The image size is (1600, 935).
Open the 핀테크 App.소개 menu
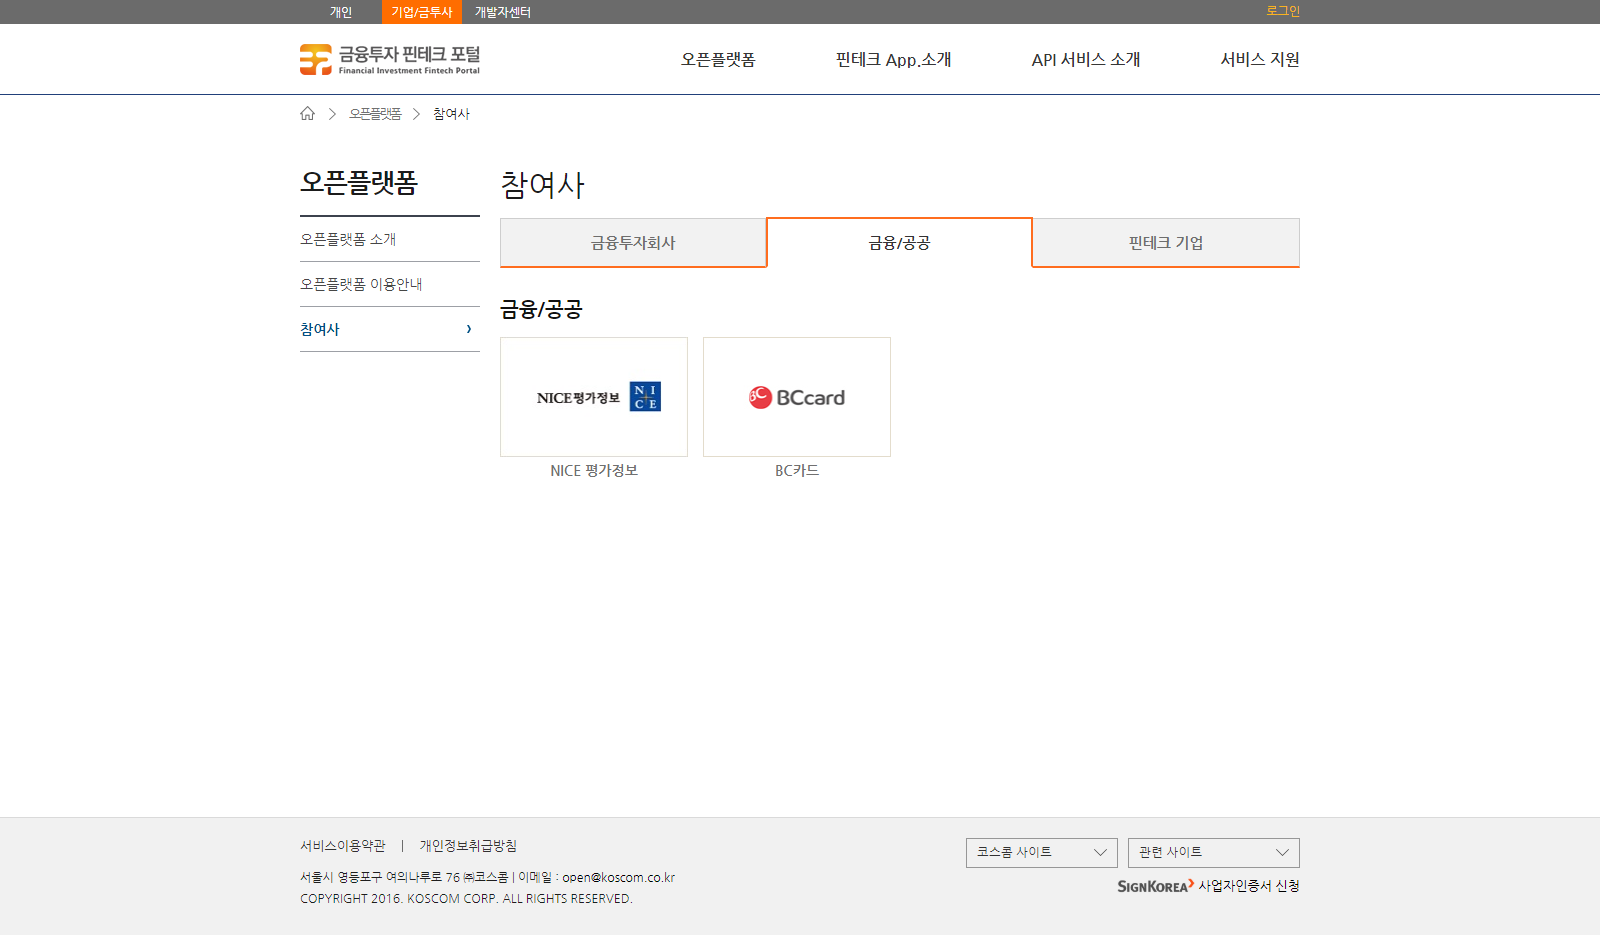tap(893, 60)
